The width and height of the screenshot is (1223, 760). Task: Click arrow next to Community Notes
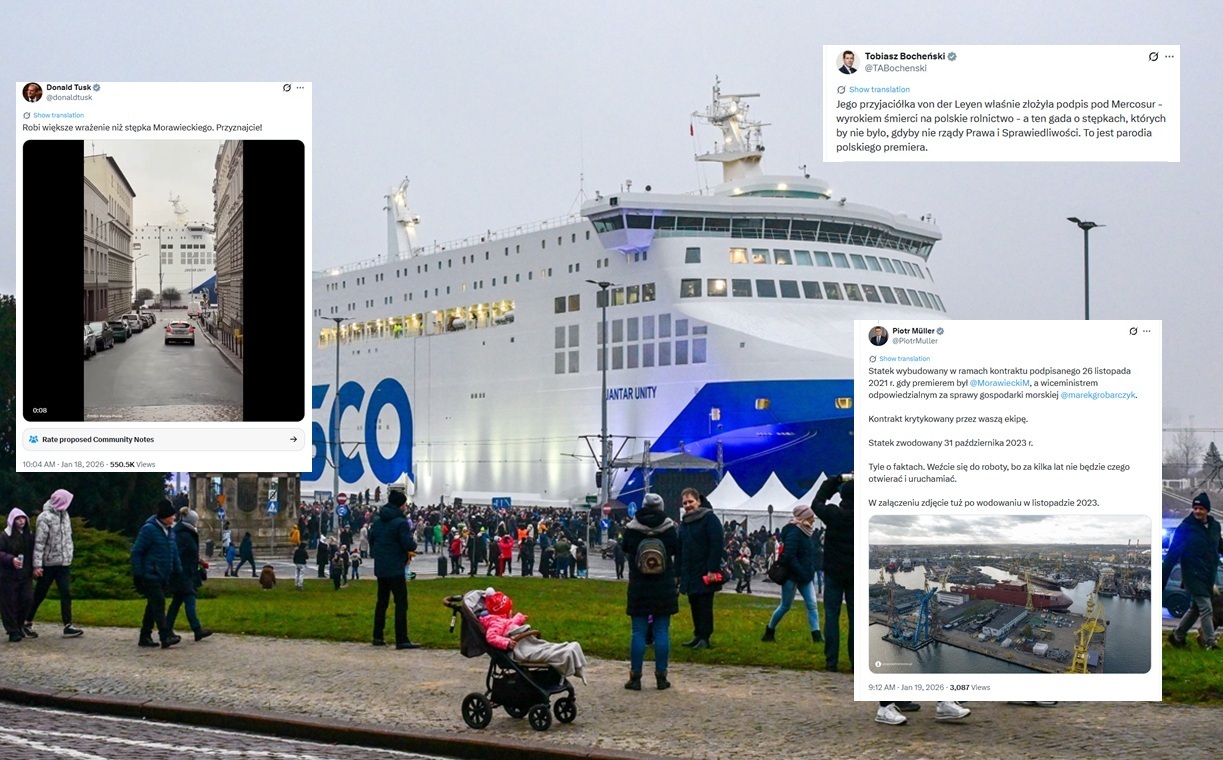(x=293, y=439)
